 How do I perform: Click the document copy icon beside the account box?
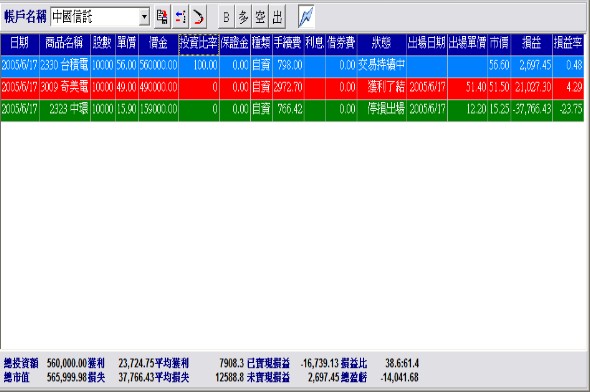click(x=163, y=17)
